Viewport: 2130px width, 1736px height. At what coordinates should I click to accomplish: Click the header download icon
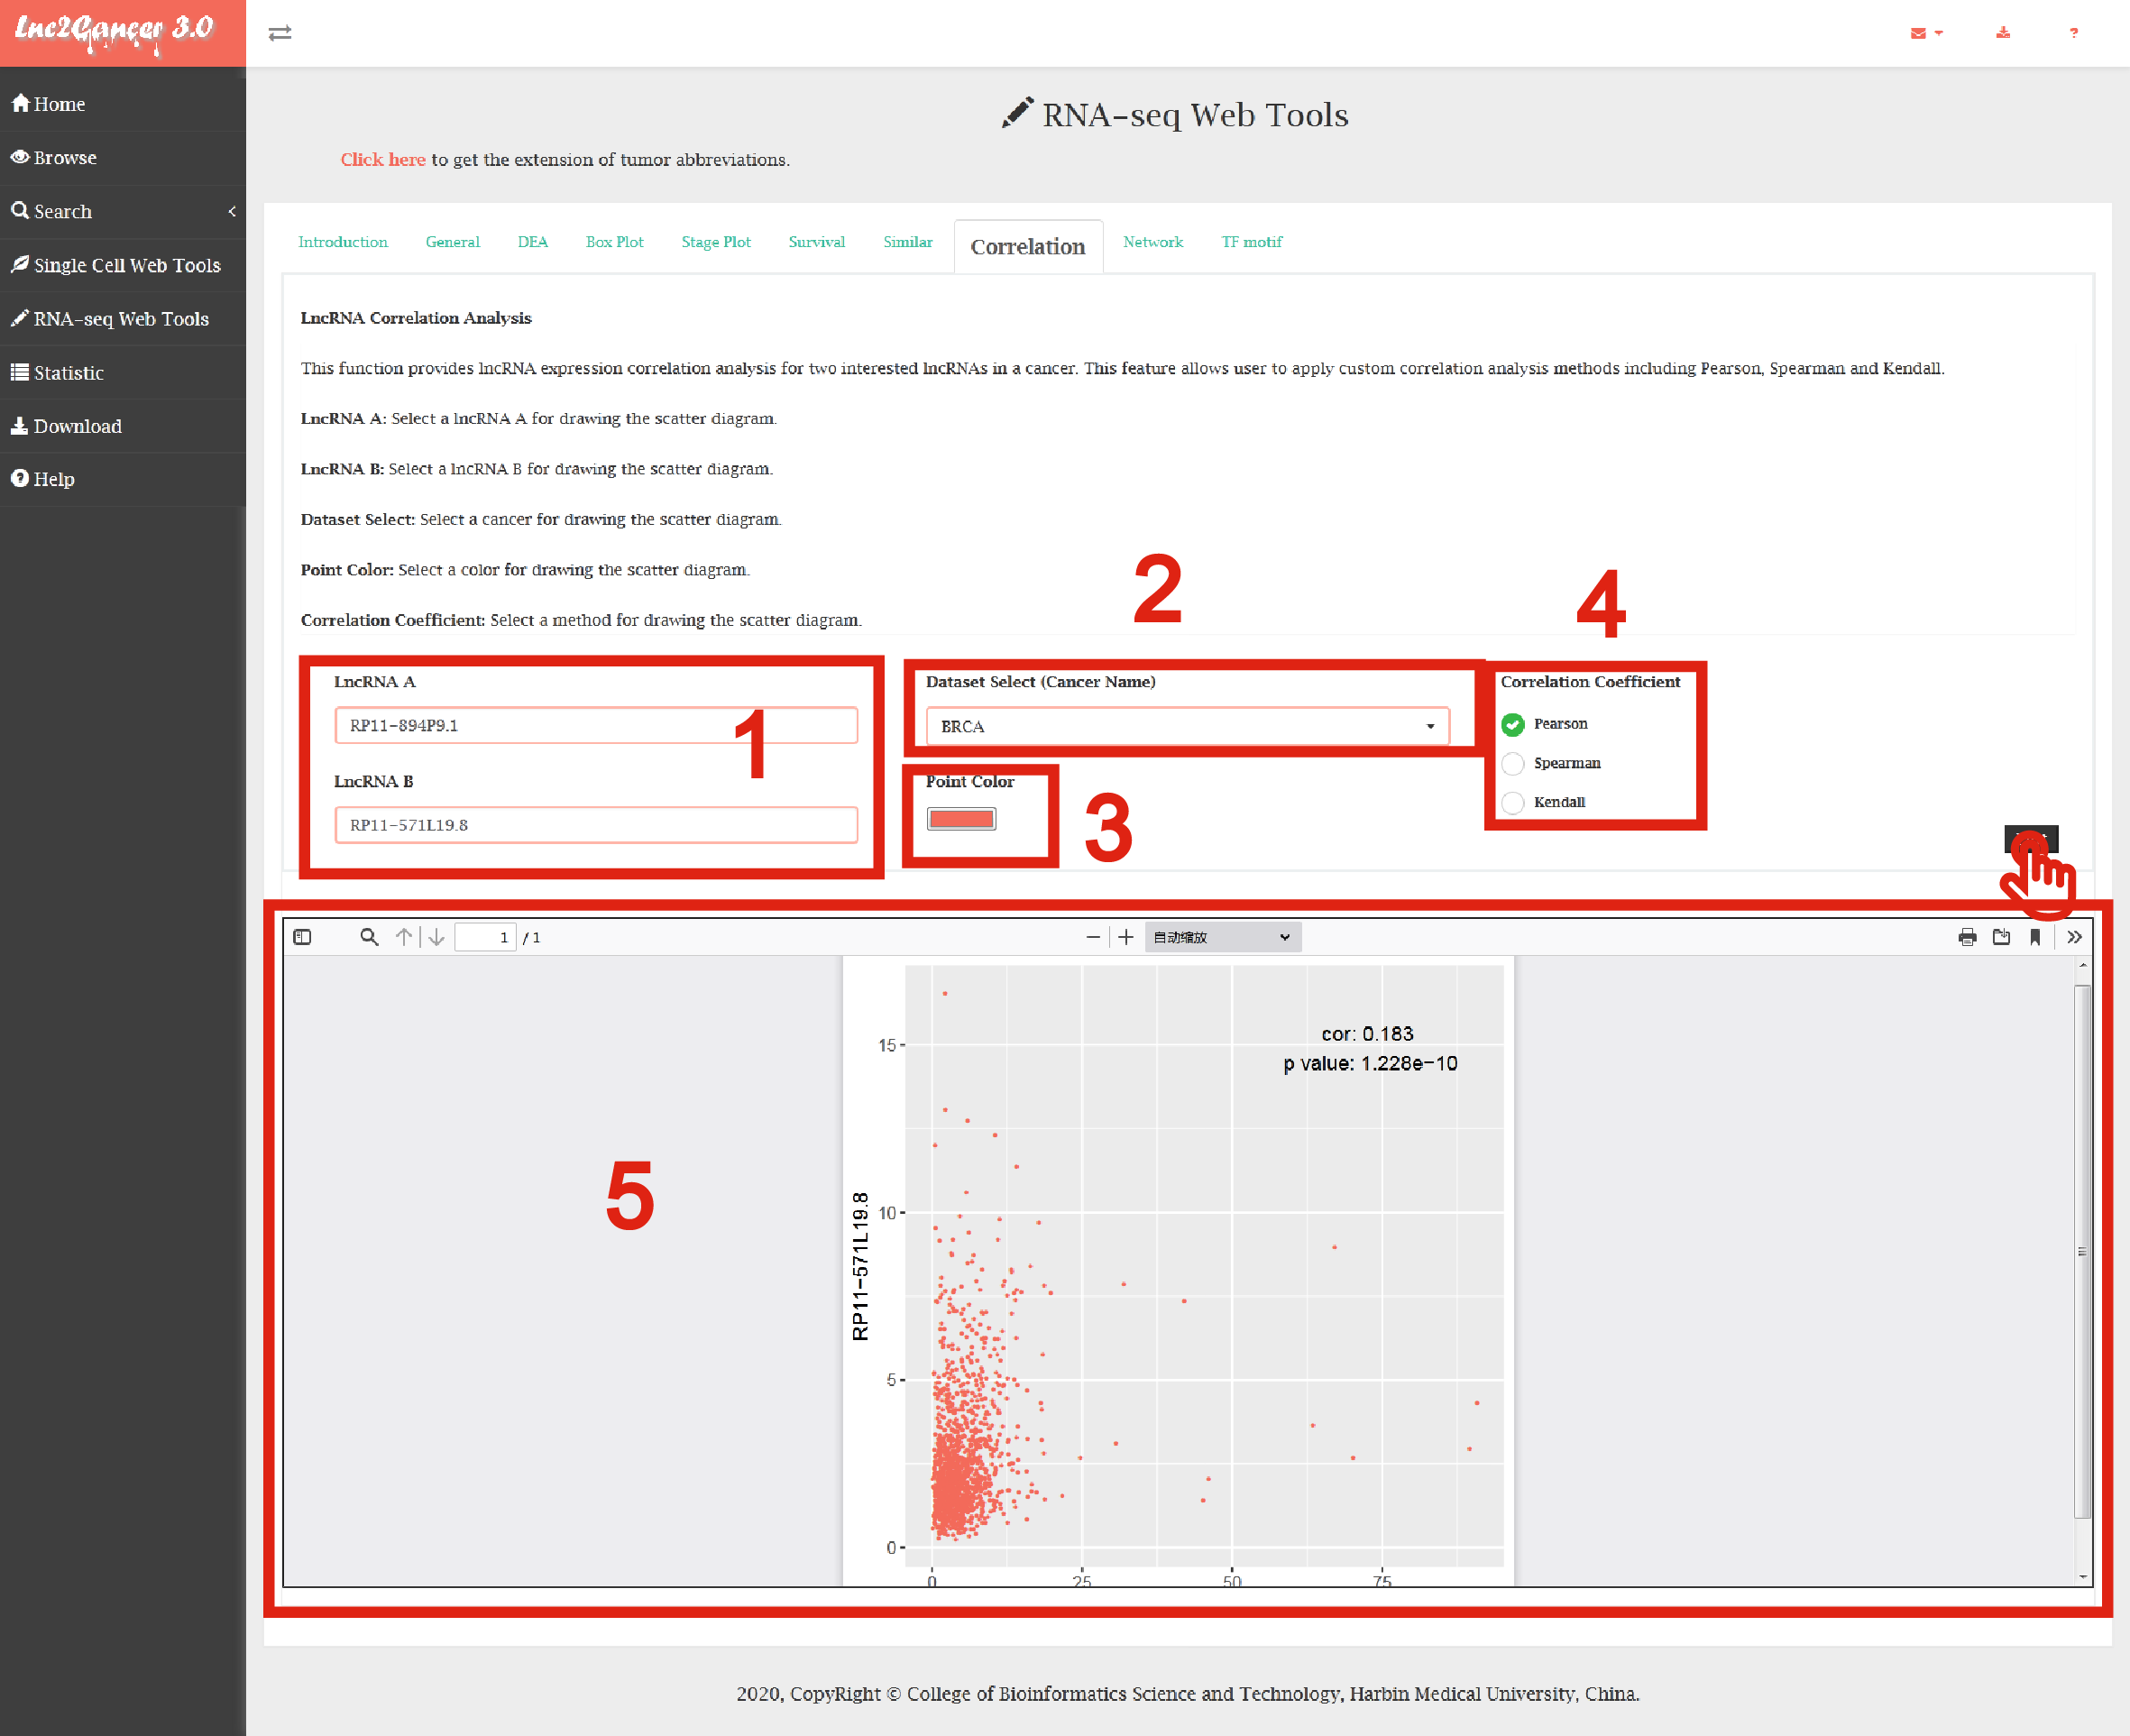pos(2003,33)
